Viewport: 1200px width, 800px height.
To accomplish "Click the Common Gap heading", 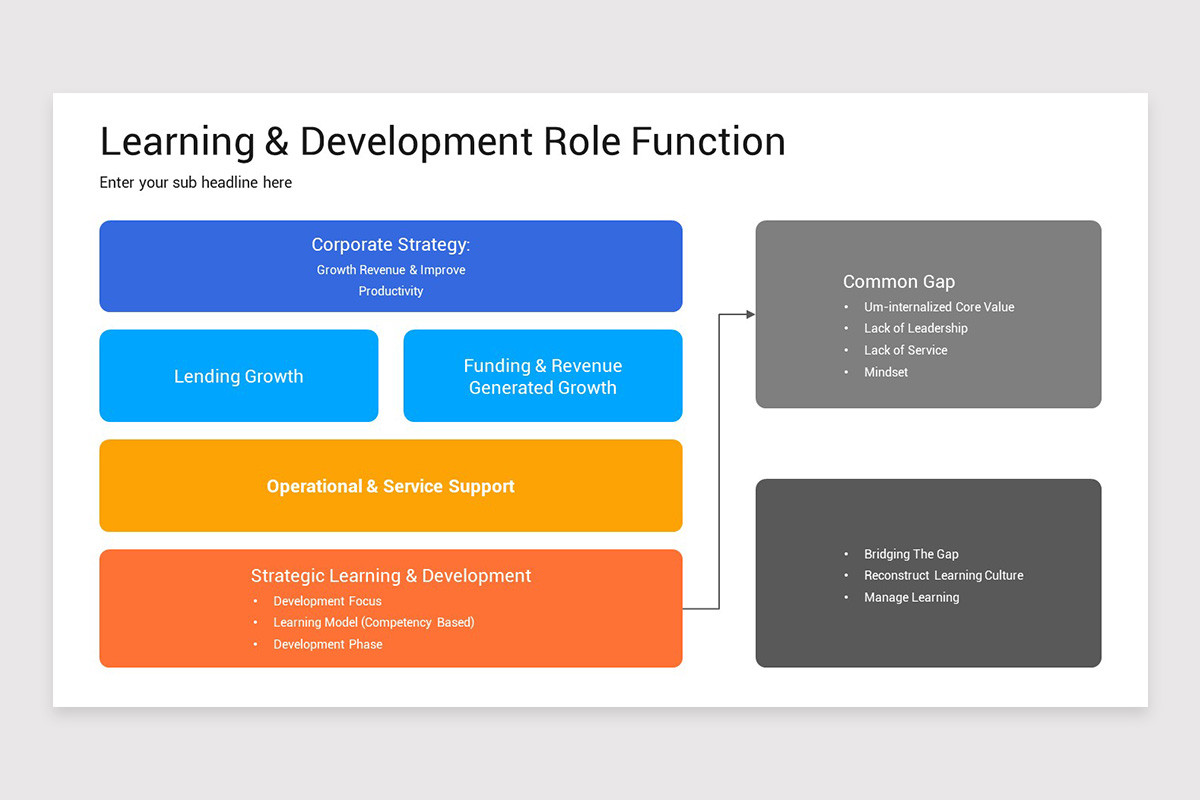I will pos(898,281).
